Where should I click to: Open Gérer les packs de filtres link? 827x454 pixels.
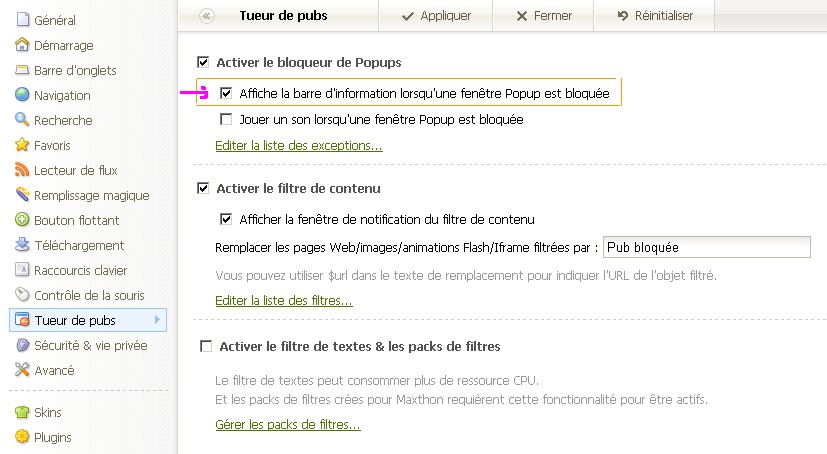coord(287,424)
